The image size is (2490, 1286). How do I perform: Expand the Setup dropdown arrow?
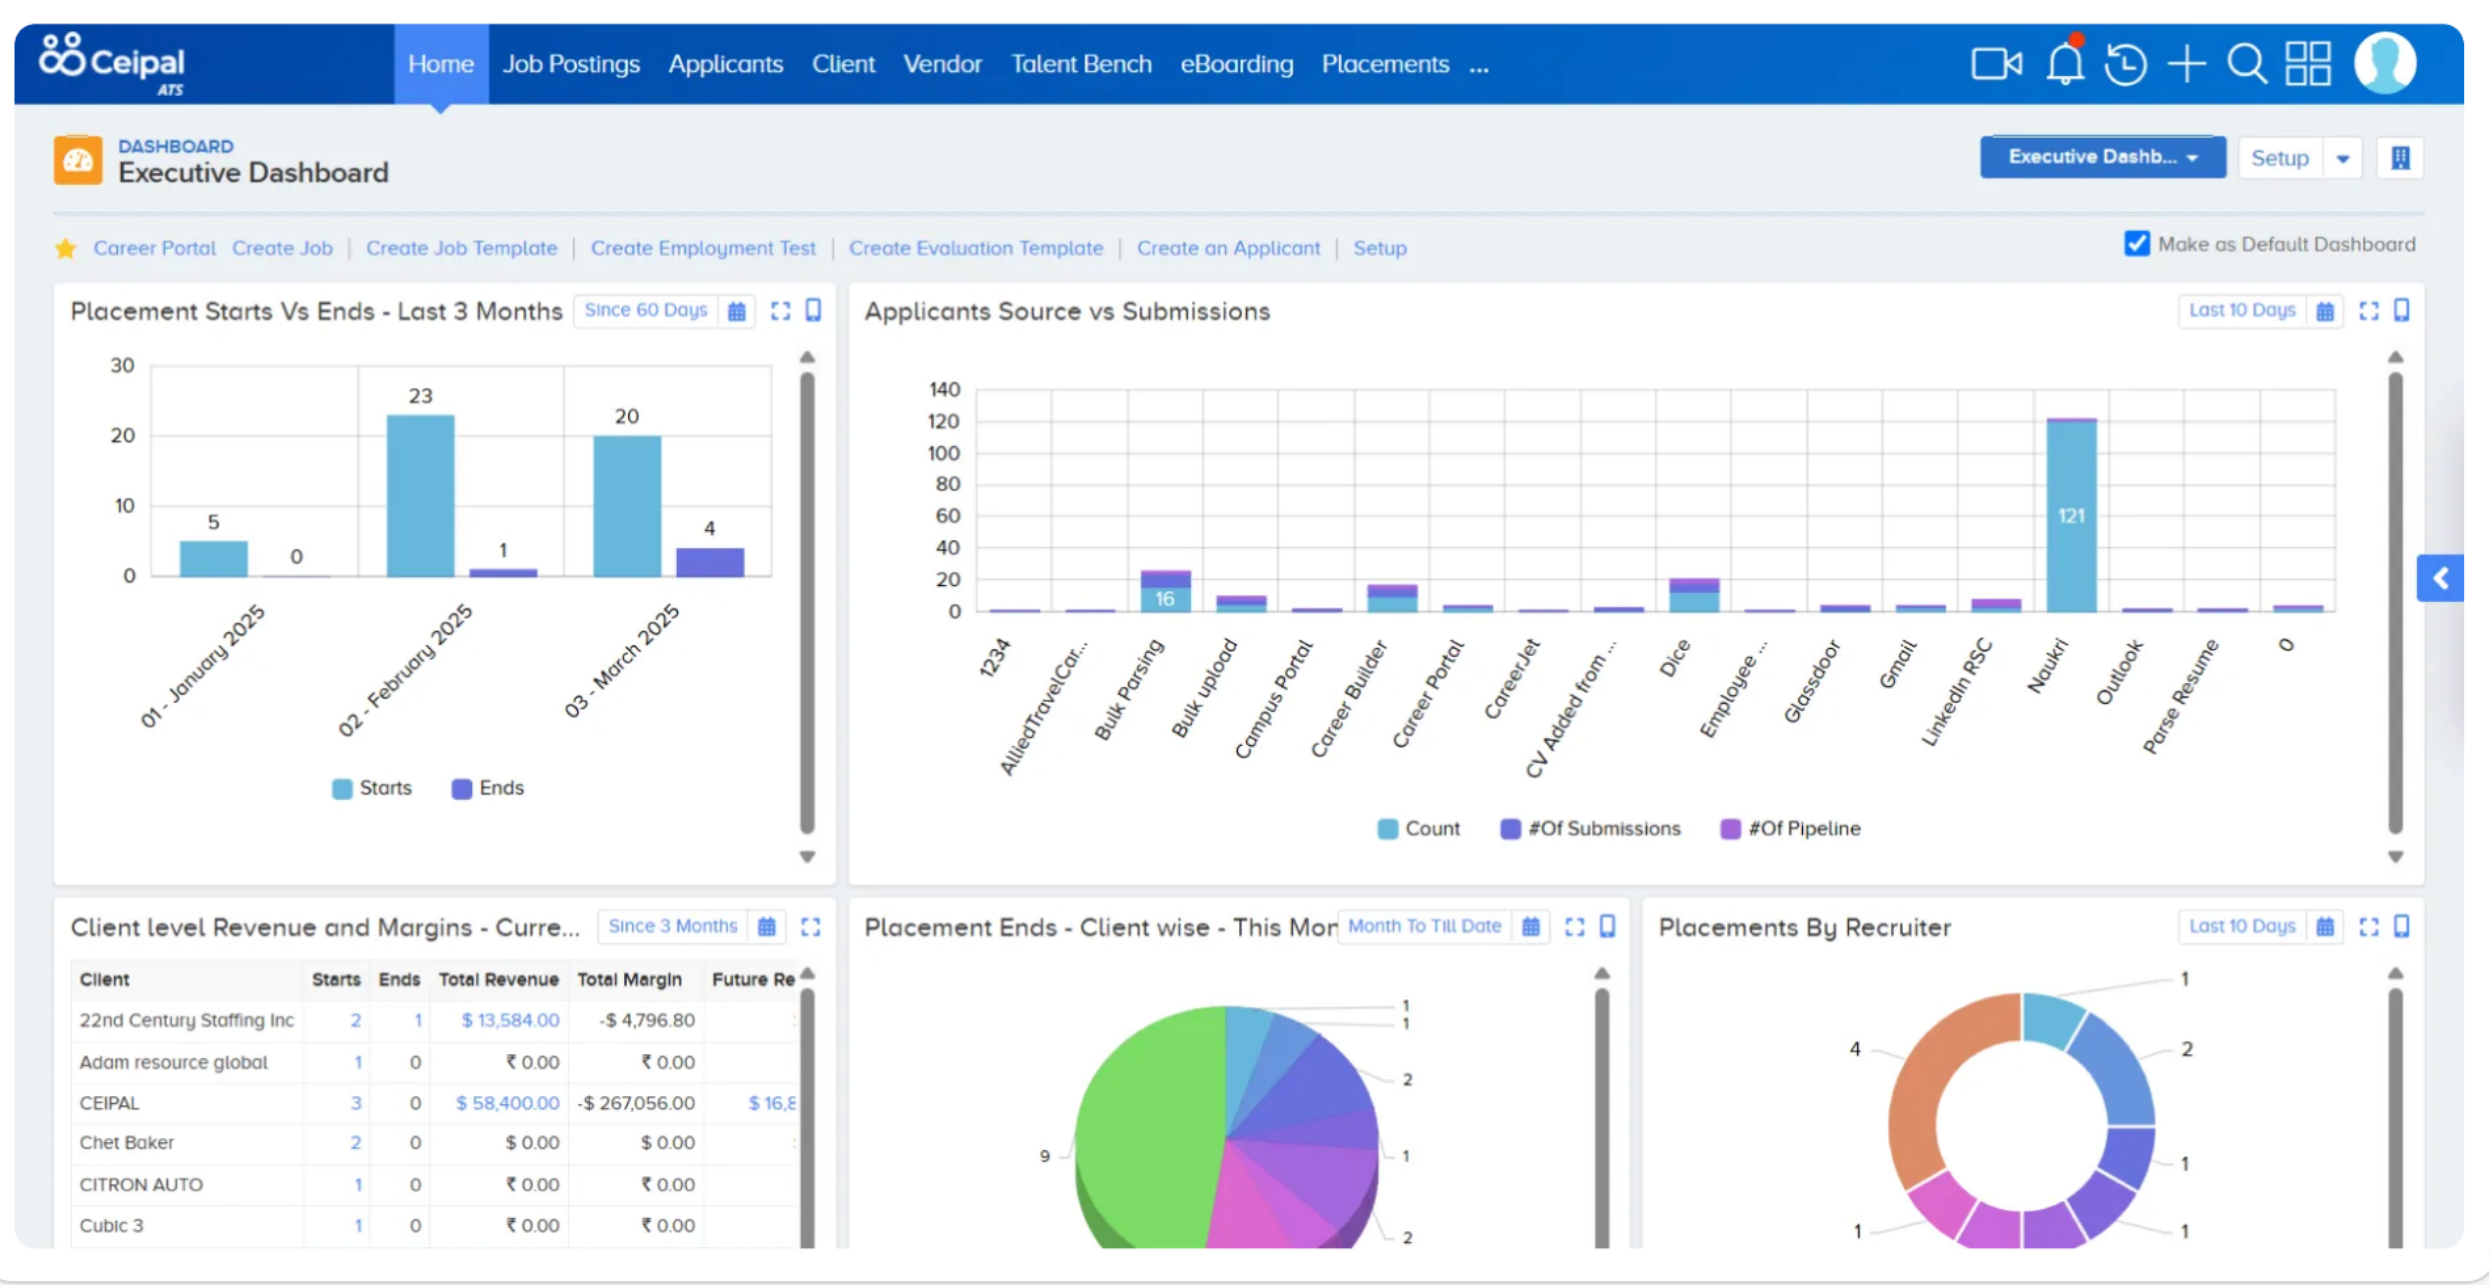pyautogui.click(x=2343, y=158)
